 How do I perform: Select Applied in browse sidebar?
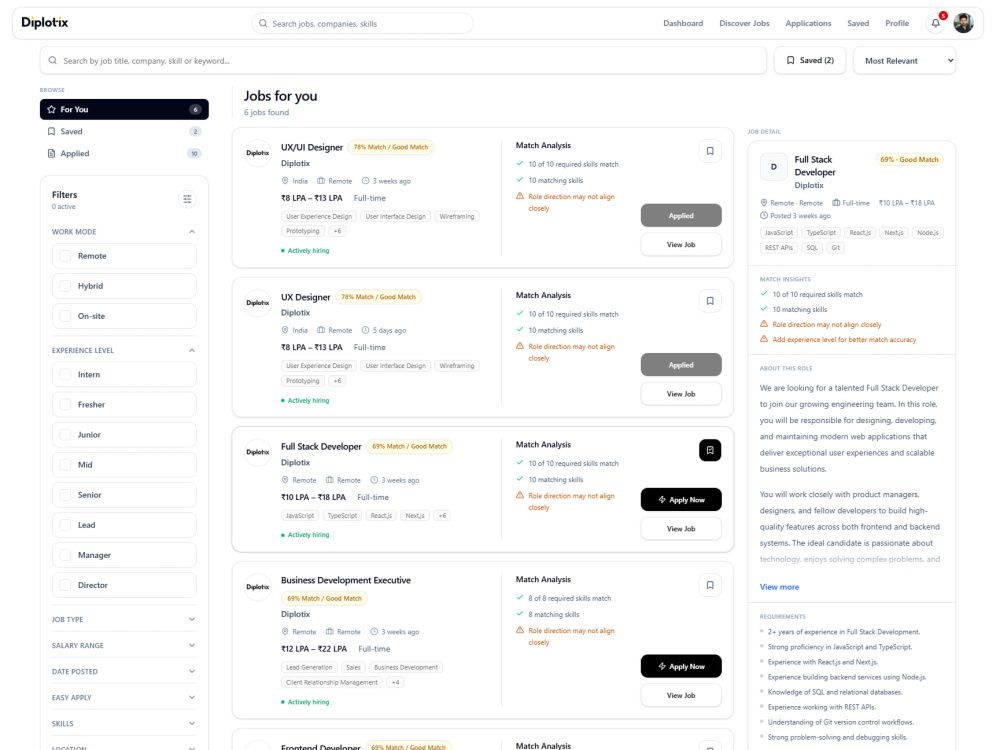coord(124,153)
